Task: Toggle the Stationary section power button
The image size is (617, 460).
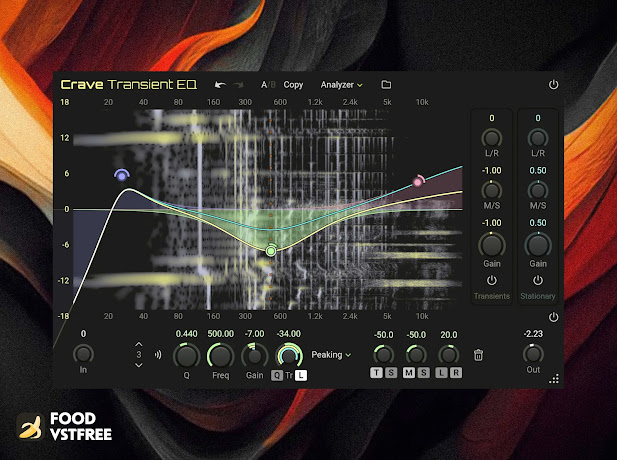Action: (x=538, y=281)
